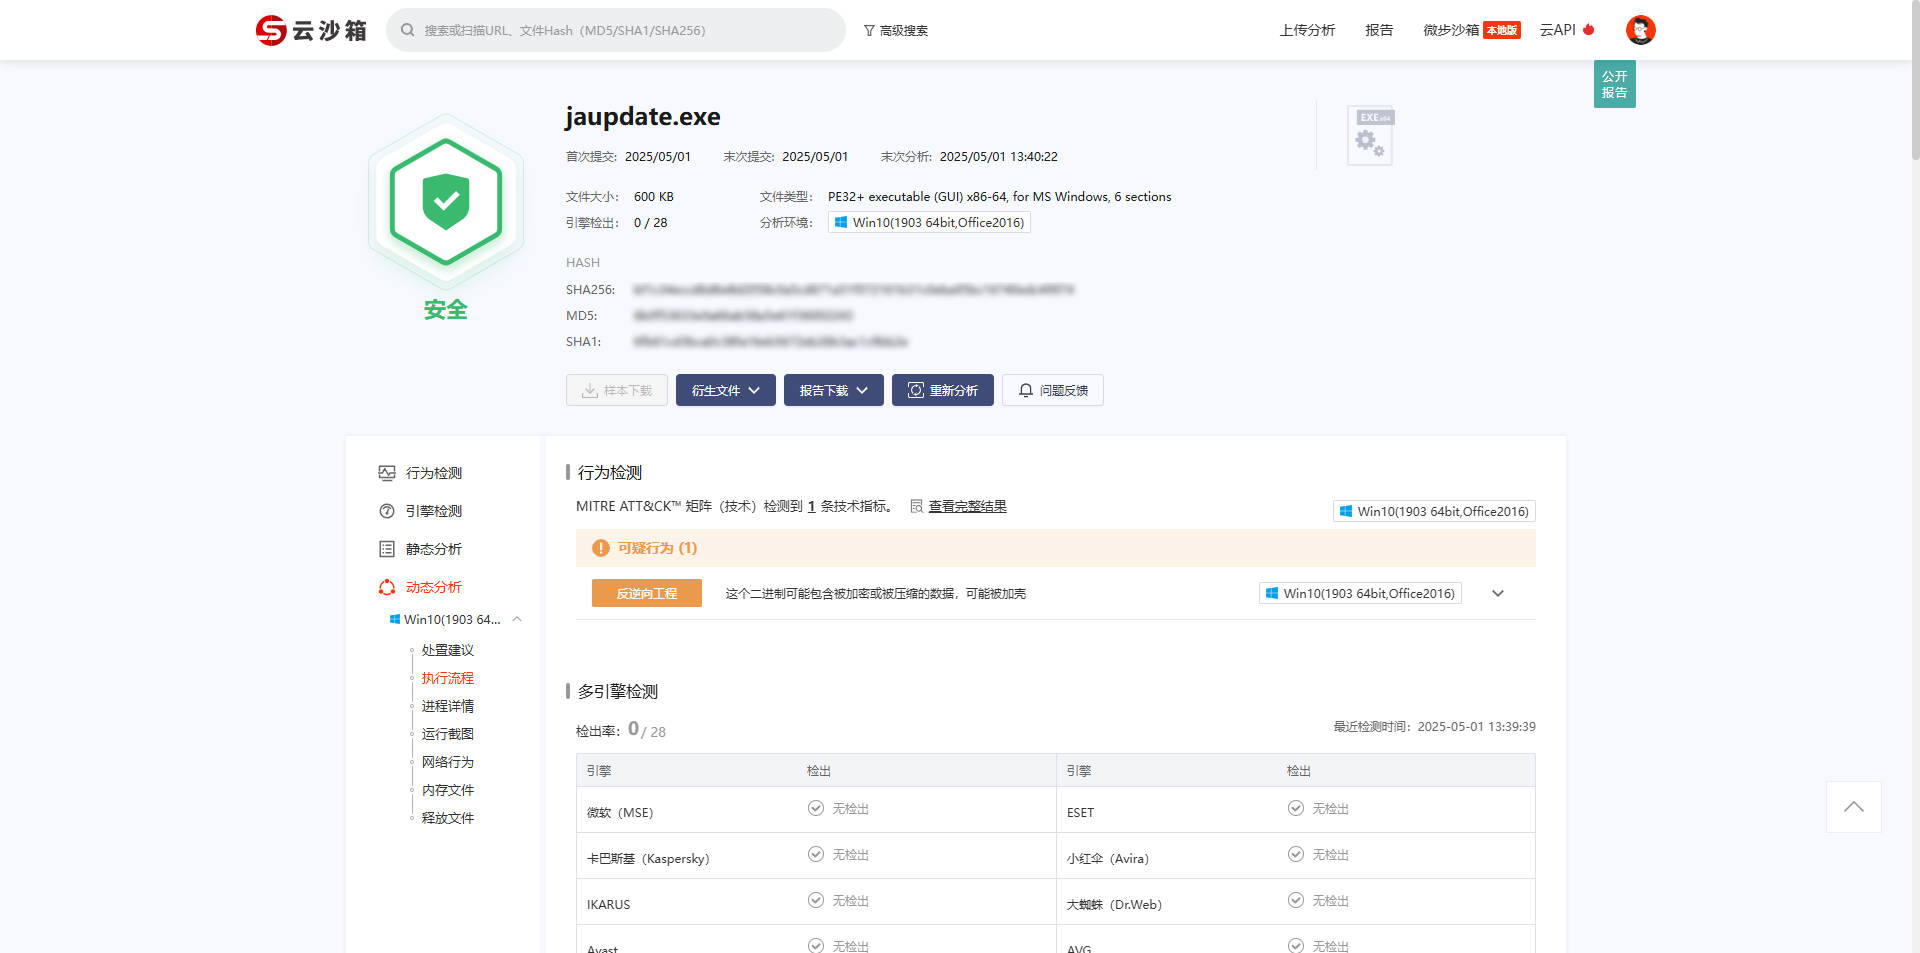Screen dimensions: 1920x953
Task: Click the 问题反馈 button
Action: (x=1053, y=390)
